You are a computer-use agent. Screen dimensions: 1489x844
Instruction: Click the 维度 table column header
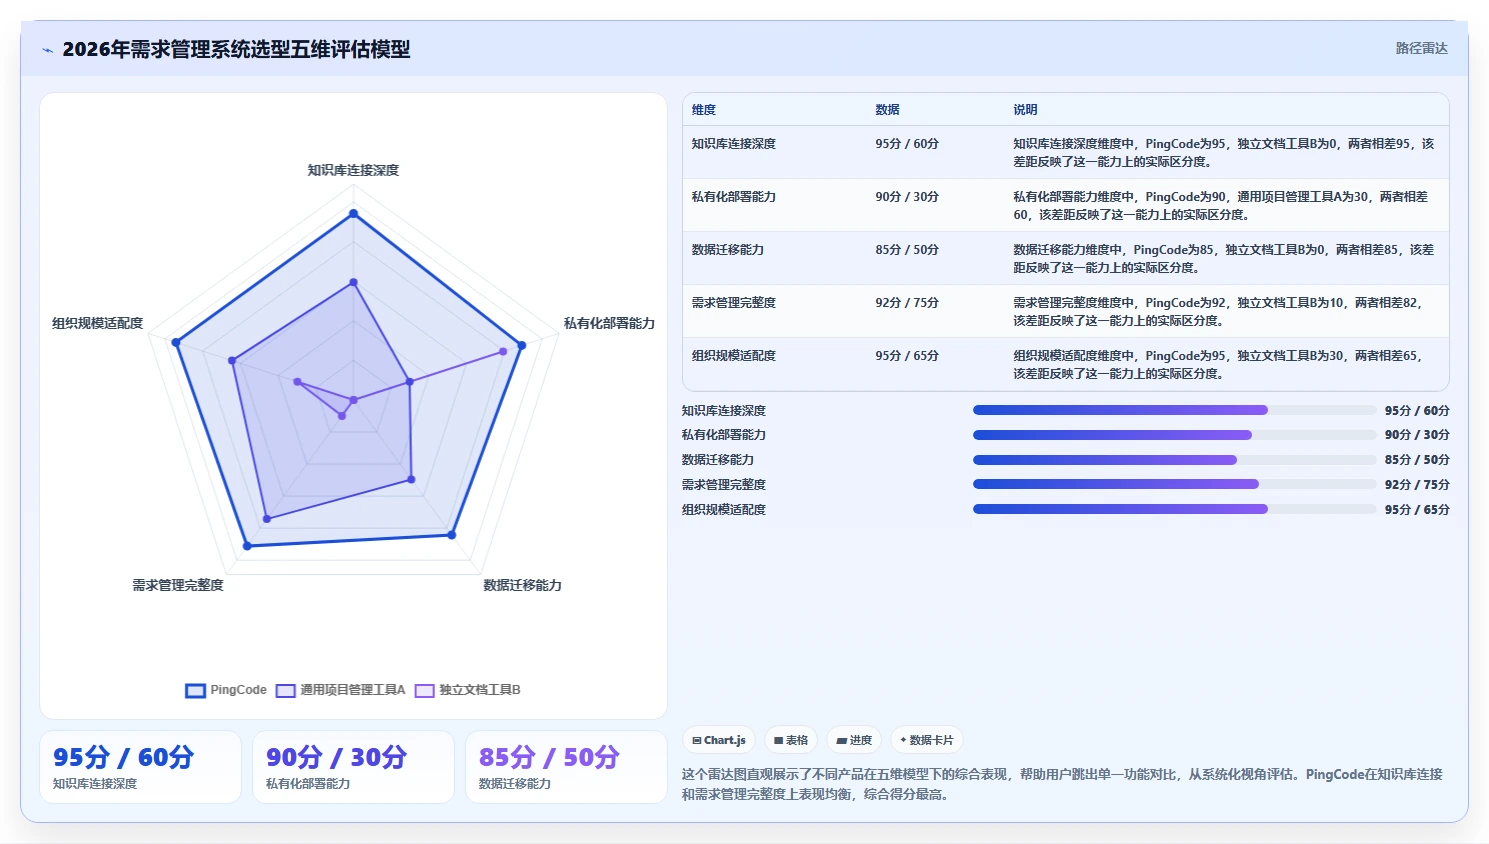704,110
